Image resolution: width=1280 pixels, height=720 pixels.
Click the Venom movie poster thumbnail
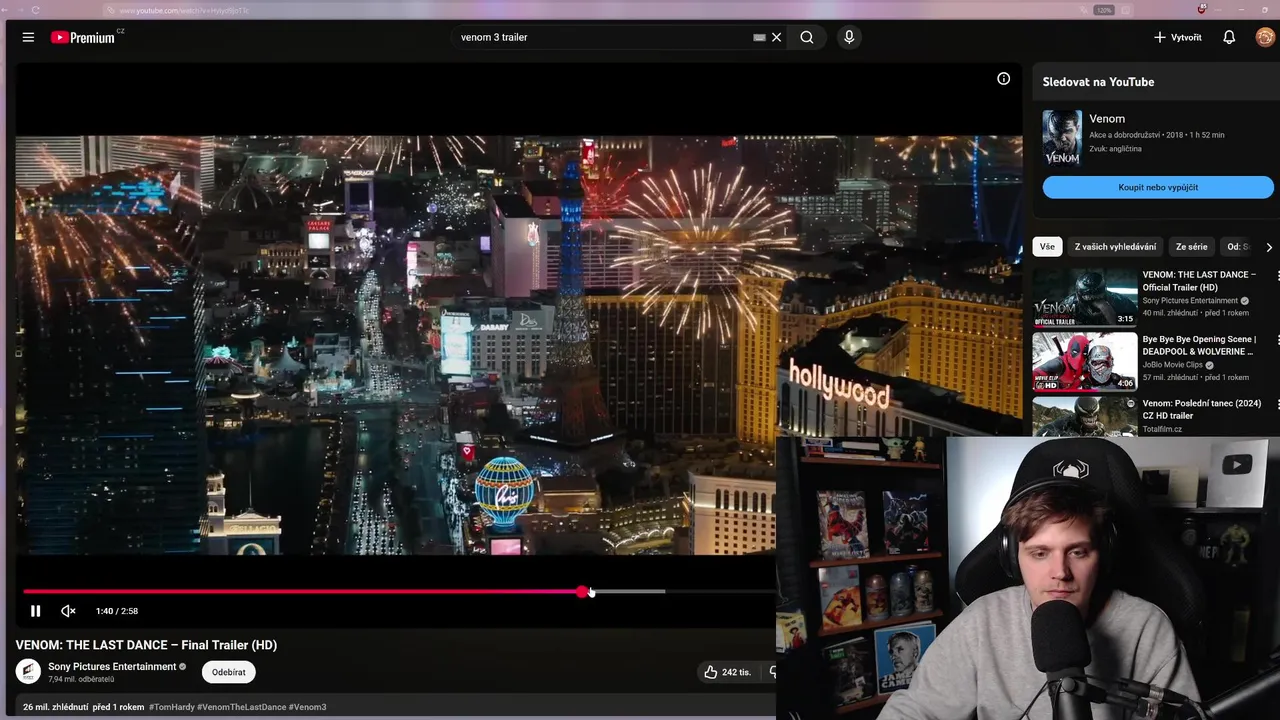[x=1062, y=137]
